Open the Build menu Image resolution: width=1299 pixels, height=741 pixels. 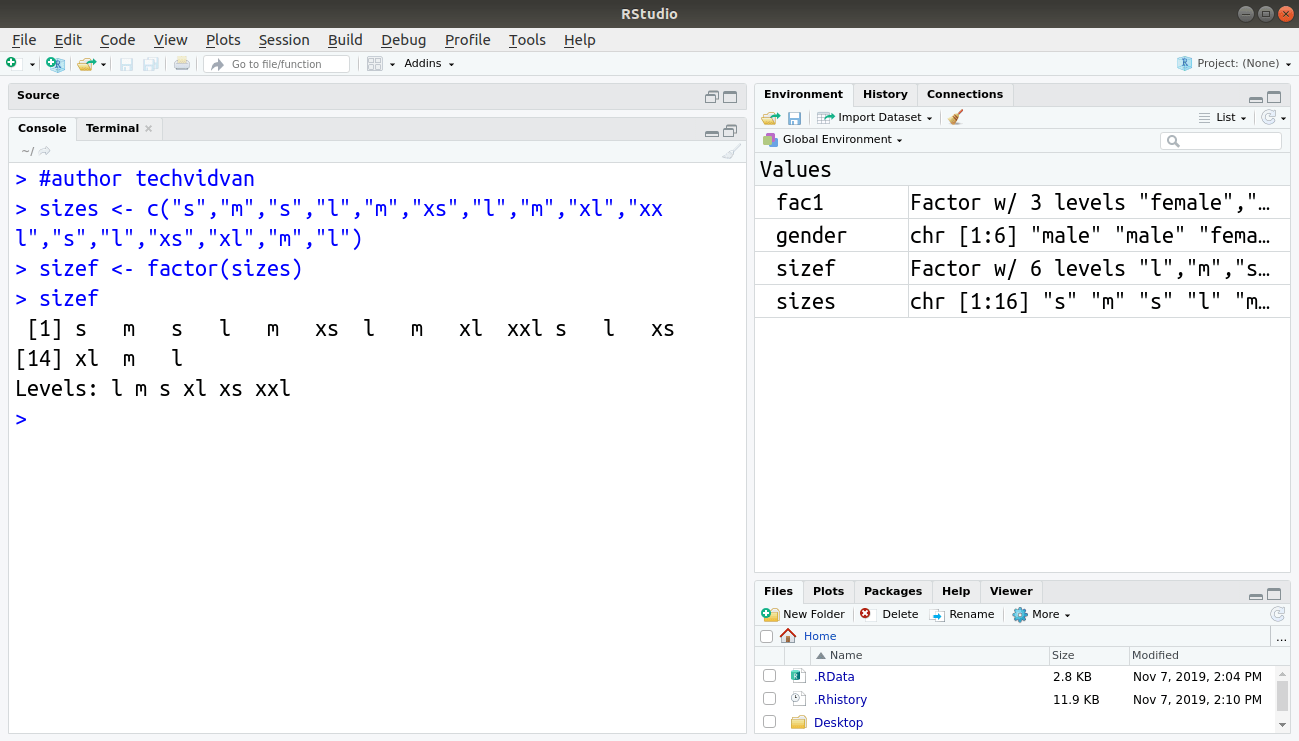(345, 40)
